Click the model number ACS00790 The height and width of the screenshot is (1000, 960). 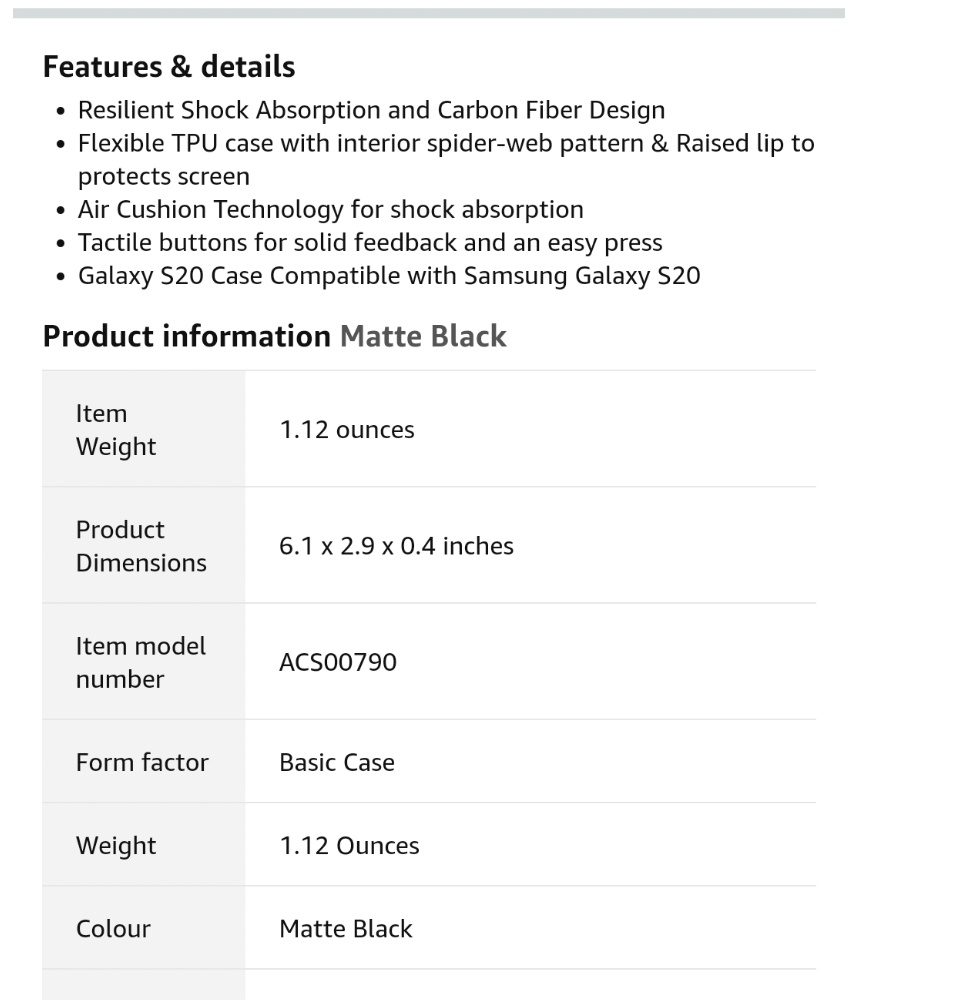(337, 662)
